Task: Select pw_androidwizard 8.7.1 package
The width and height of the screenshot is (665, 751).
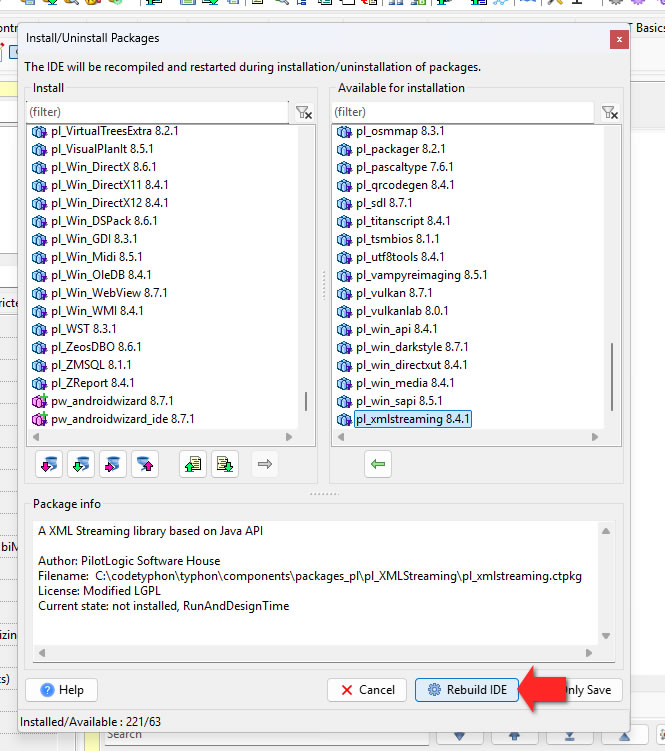Action: point(112,401)
